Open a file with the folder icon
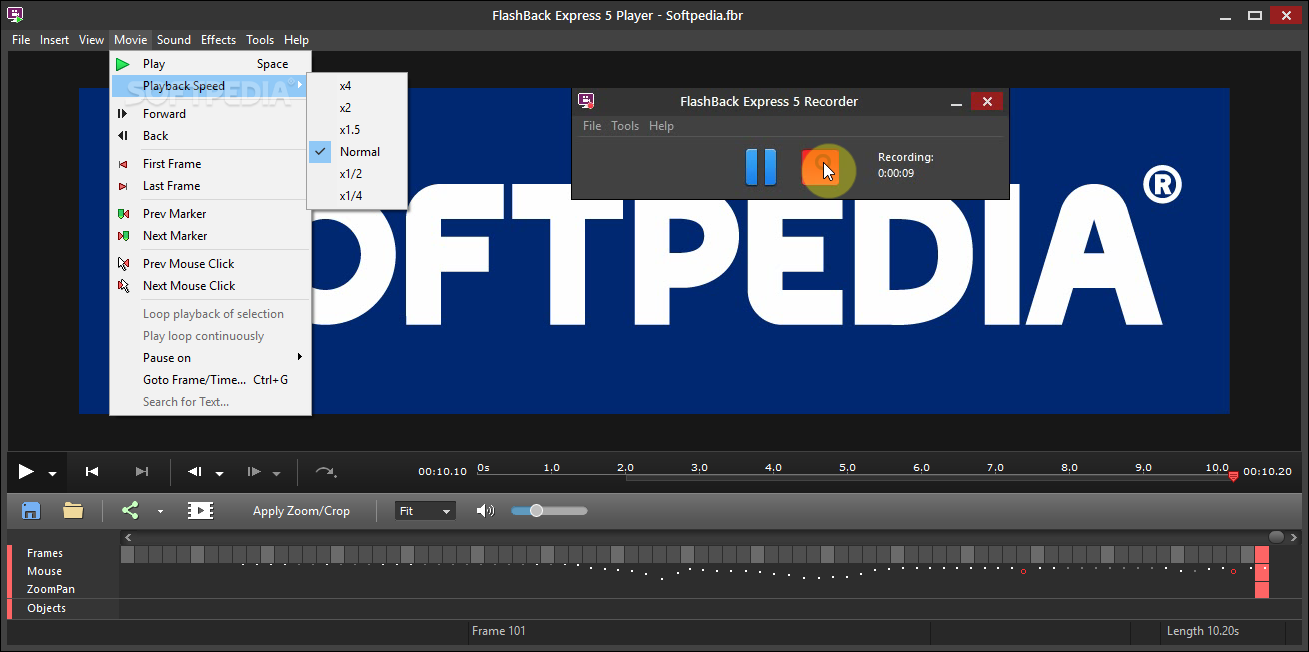Screen dimensions: 1309x652 tap(73, 510)
